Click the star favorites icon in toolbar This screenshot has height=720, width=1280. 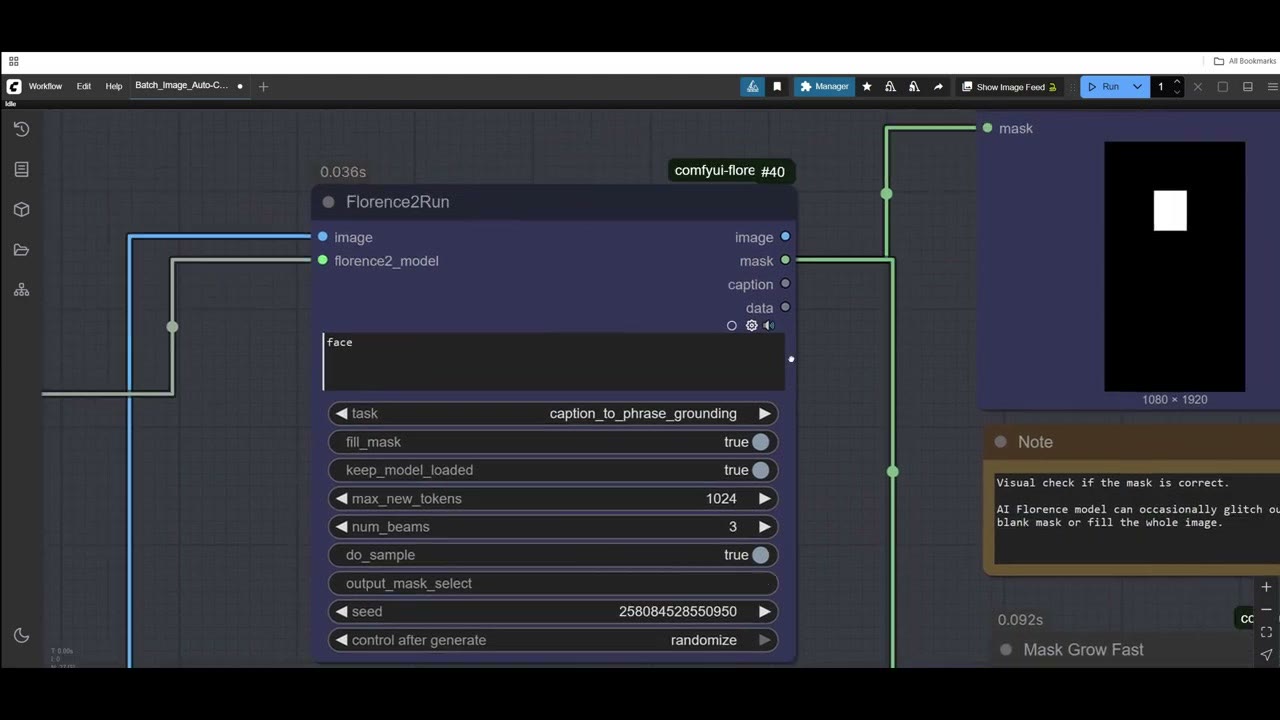(x=867, y=87)
